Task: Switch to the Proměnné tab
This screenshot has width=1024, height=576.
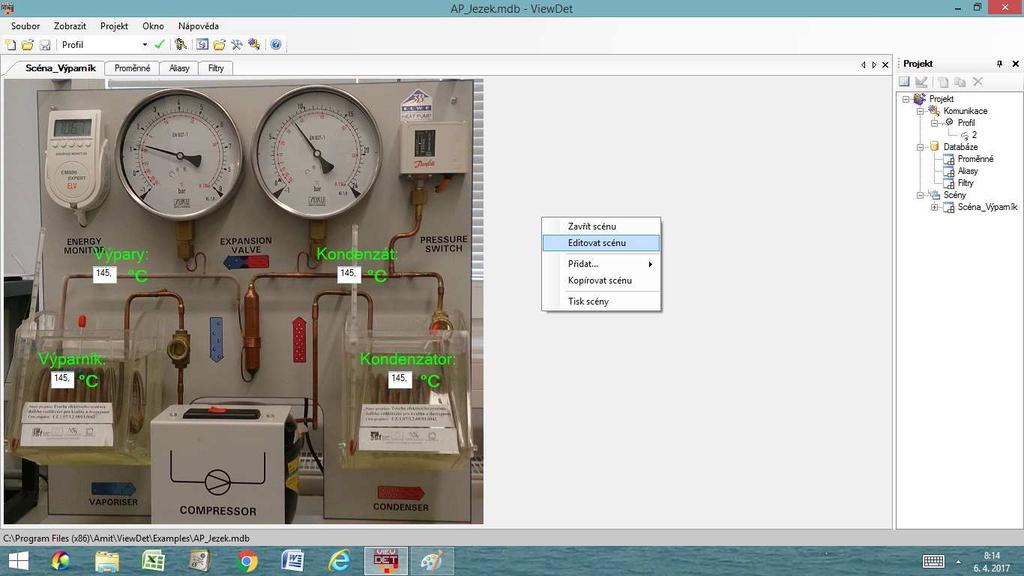Action: click(132, 68)
